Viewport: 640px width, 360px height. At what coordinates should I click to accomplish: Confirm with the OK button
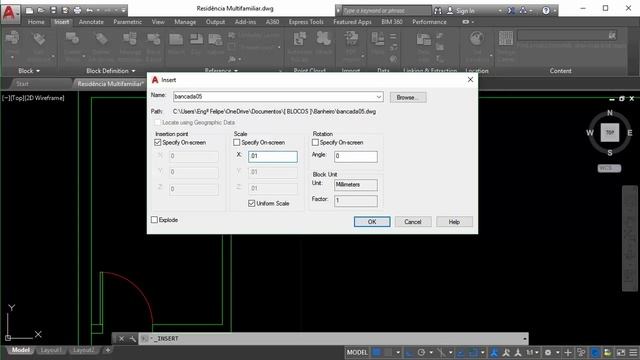click(372, 222)
